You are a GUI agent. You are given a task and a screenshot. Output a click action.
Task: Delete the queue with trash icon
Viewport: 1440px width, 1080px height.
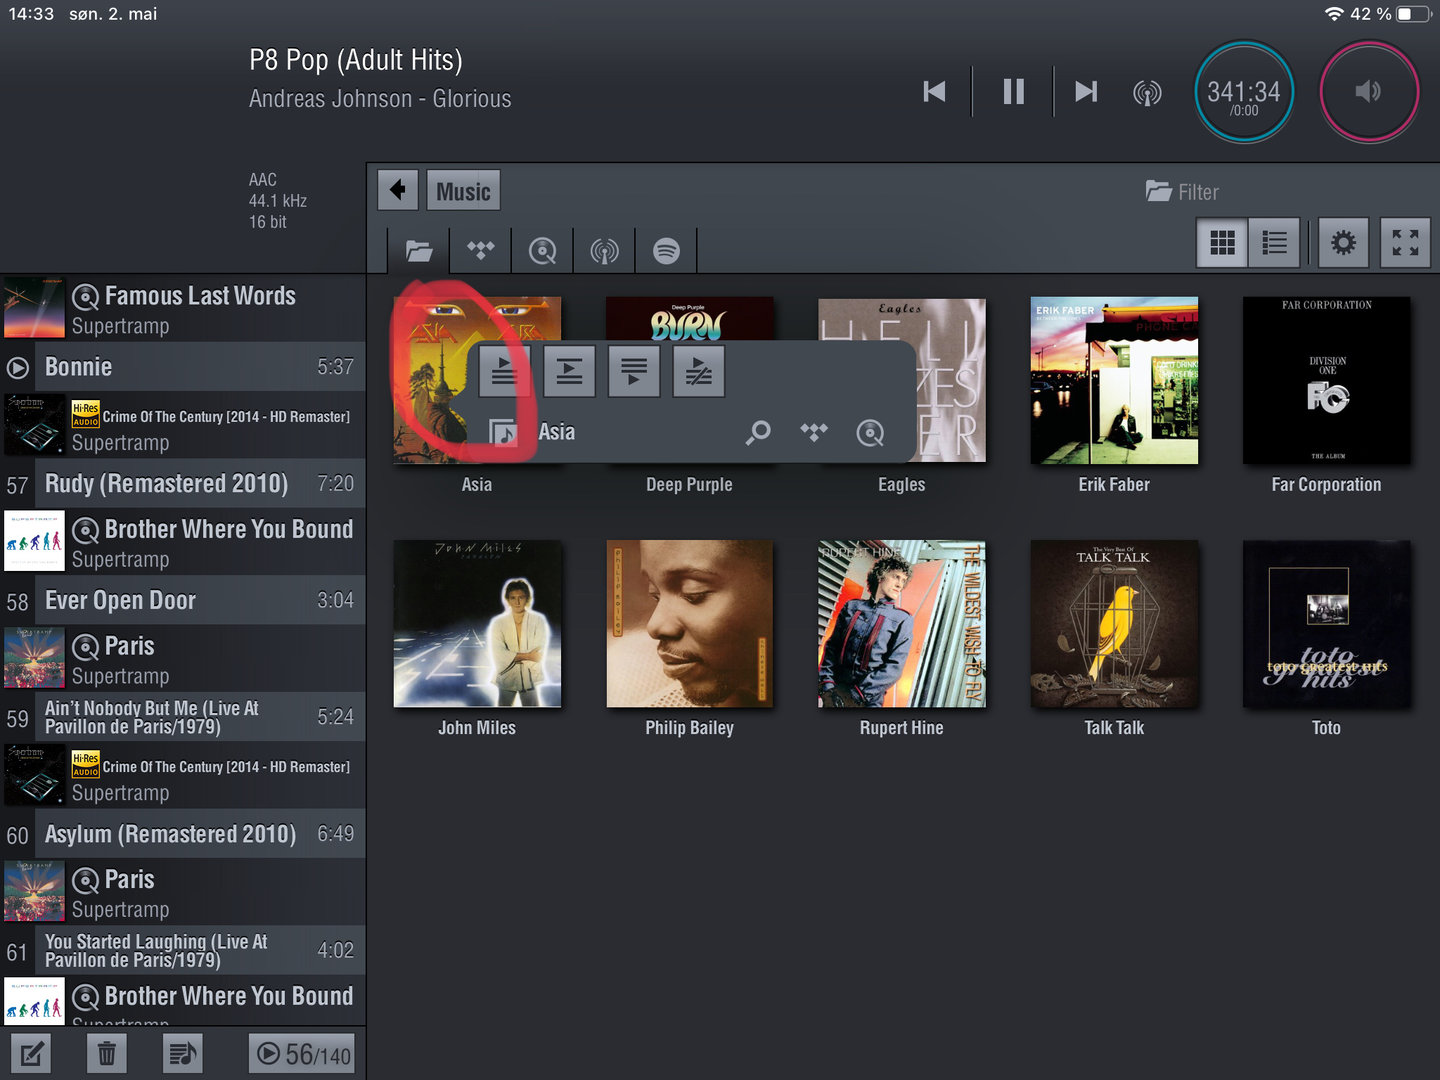pyautogui.click(x=107, y=1053)
